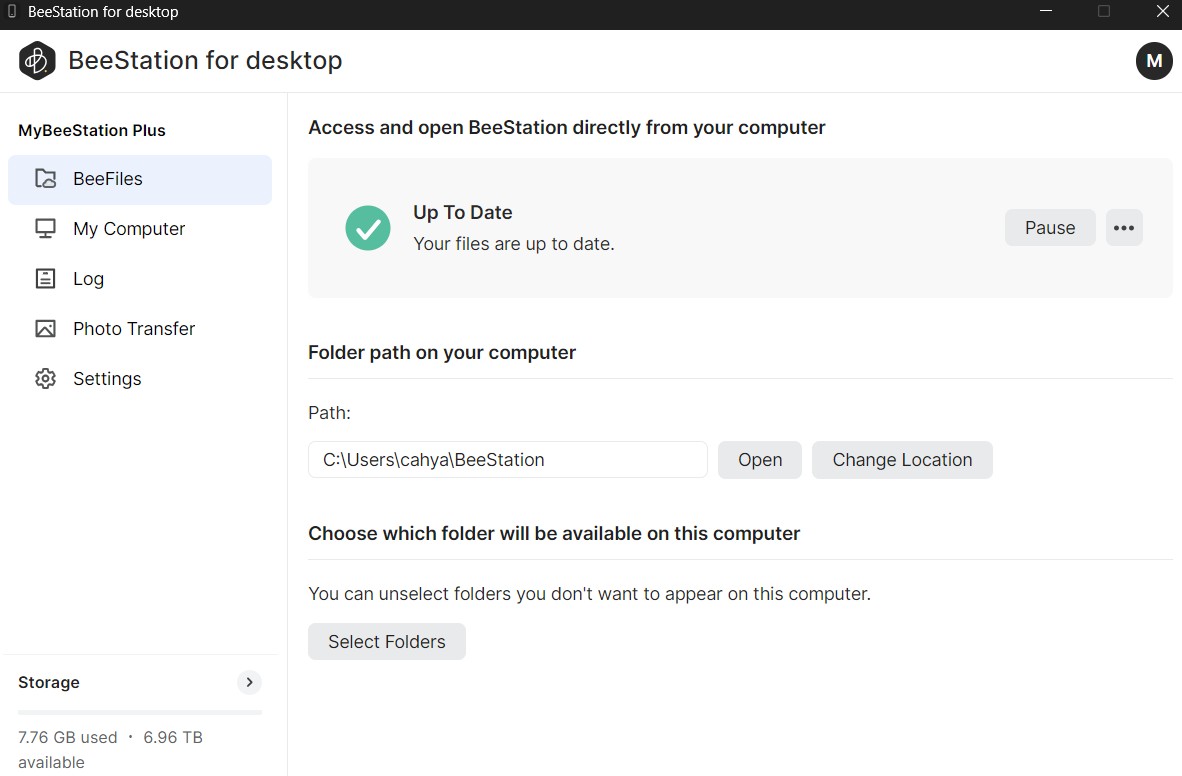Screen dimensions: 1182x776
Task: Click 'Your files are up to date' text
Action: (514, 244)
